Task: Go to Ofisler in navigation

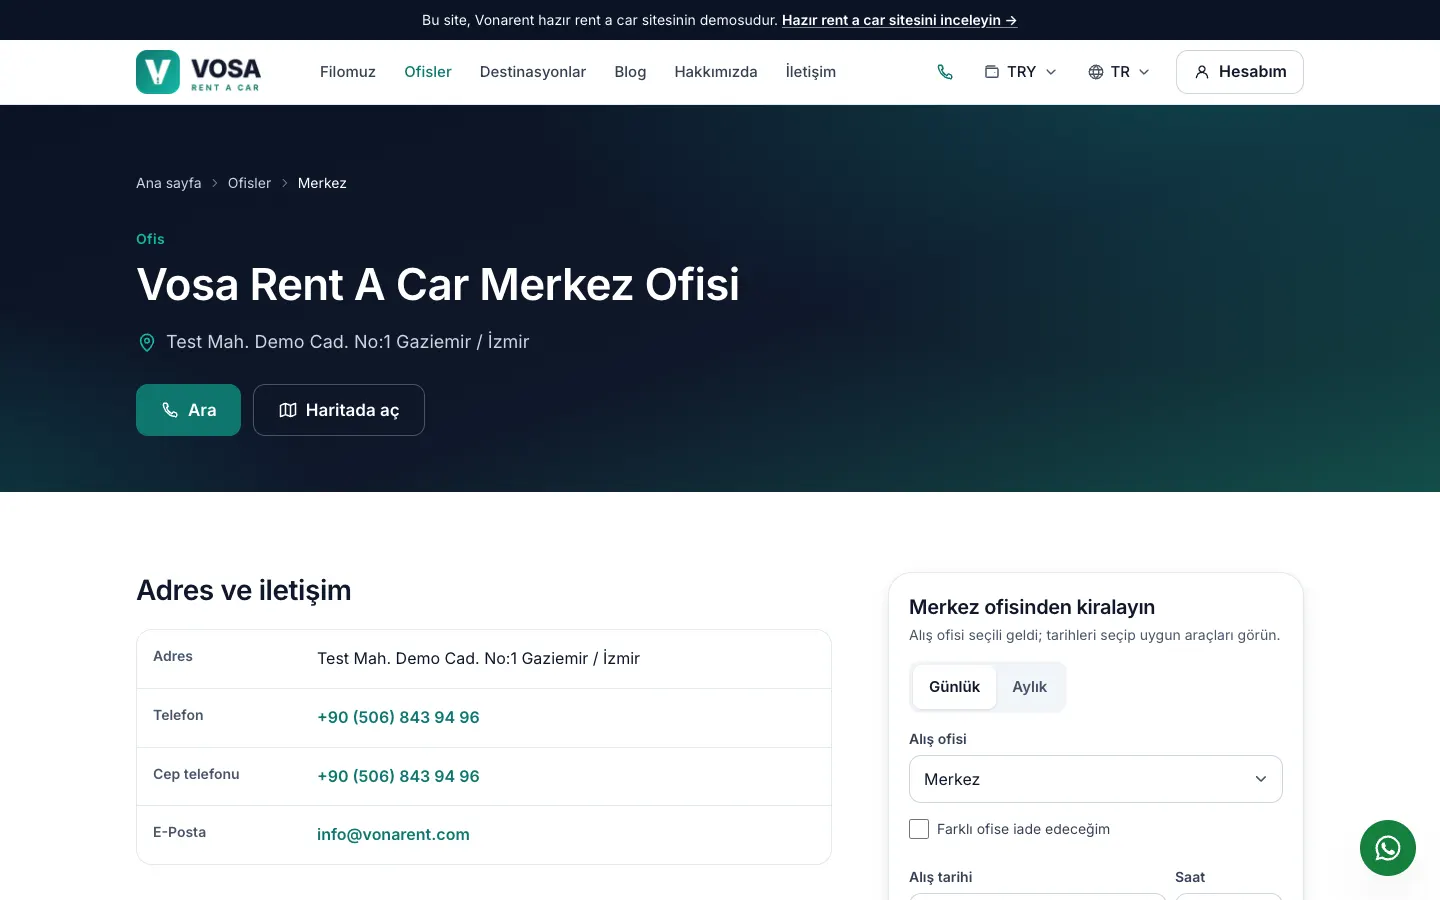Action: (428, 72)
